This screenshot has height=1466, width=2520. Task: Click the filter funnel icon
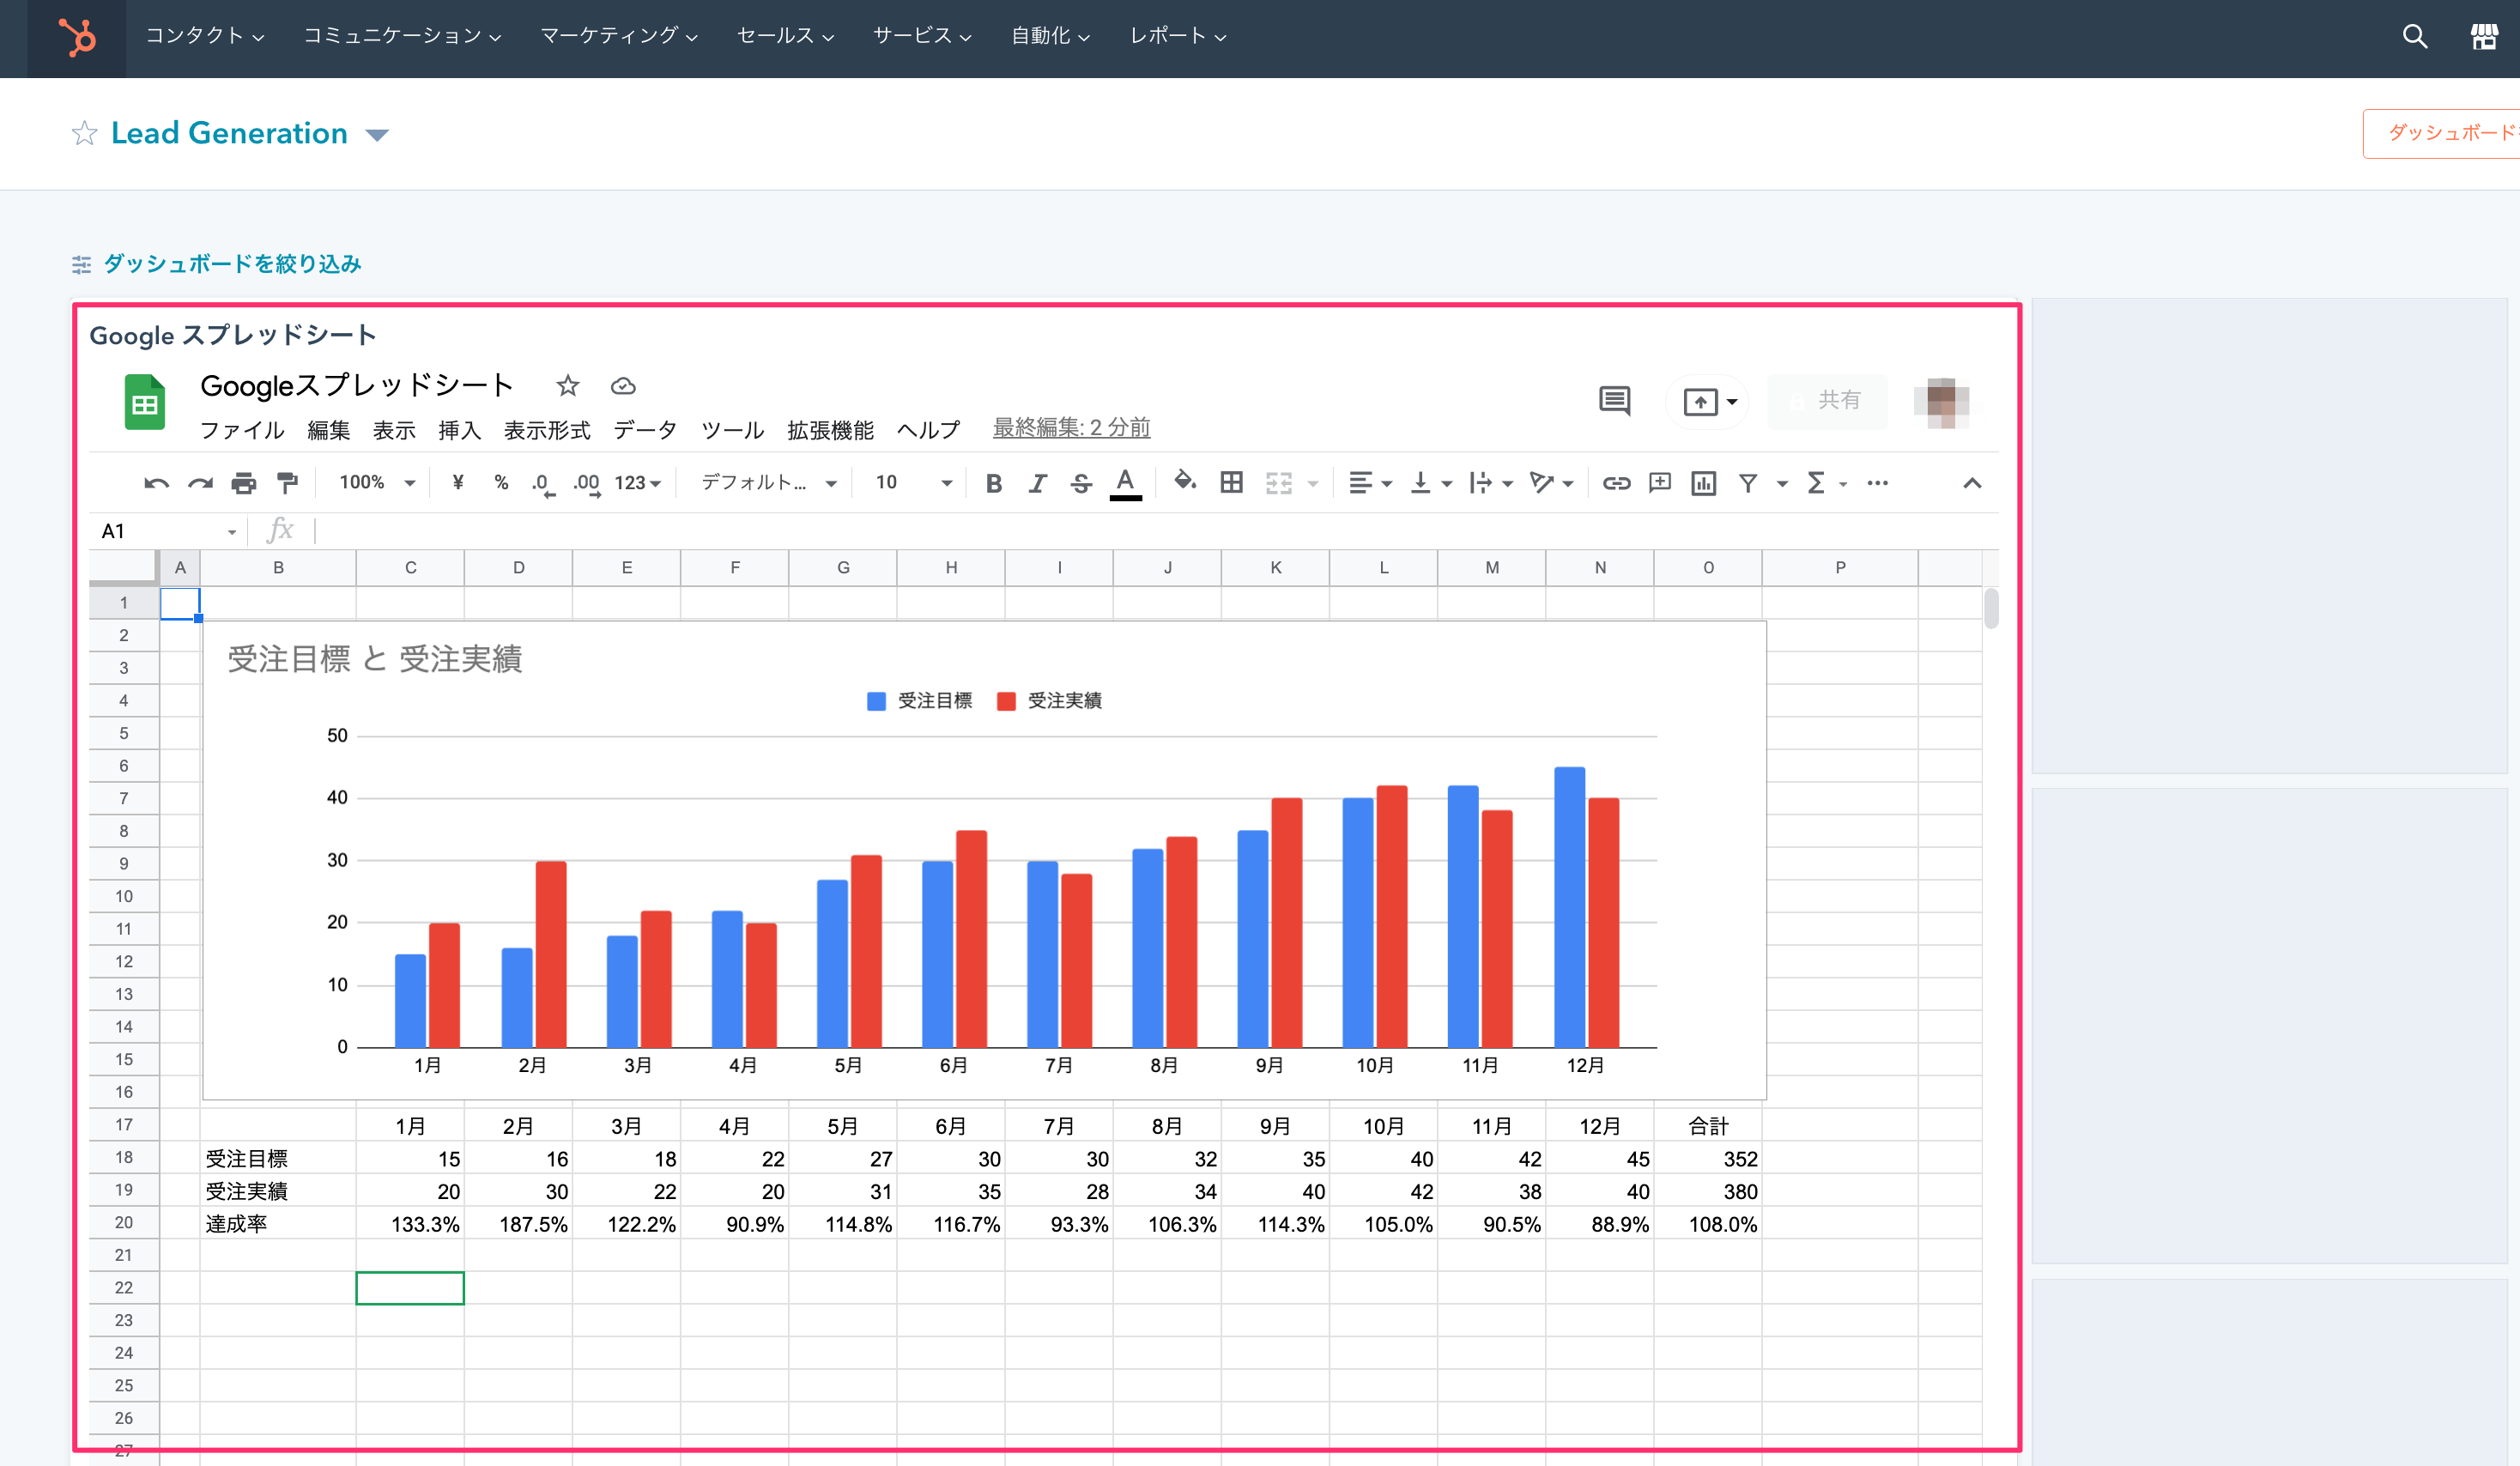pyautogui.click(x=1748, y=483)
